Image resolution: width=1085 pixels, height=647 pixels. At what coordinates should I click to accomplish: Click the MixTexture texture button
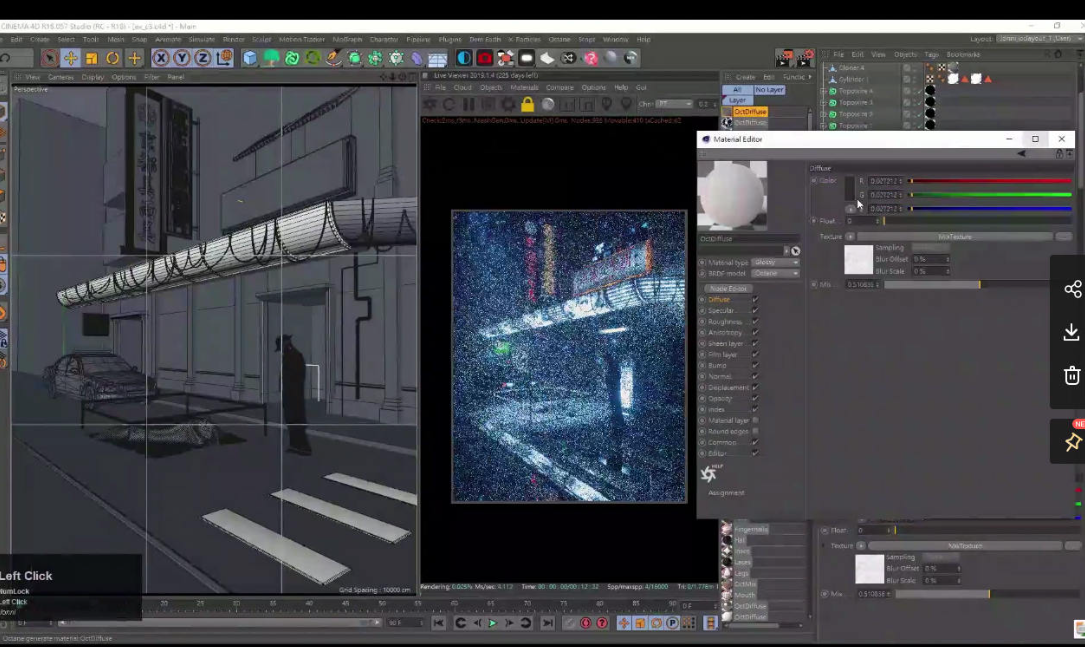(x=954, y=237)
